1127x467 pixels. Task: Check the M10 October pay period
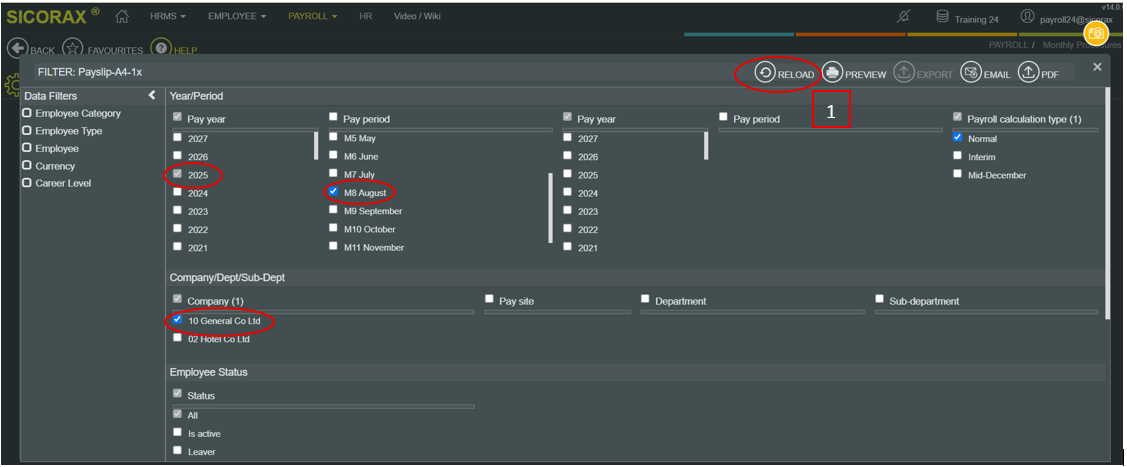(334, 228)
